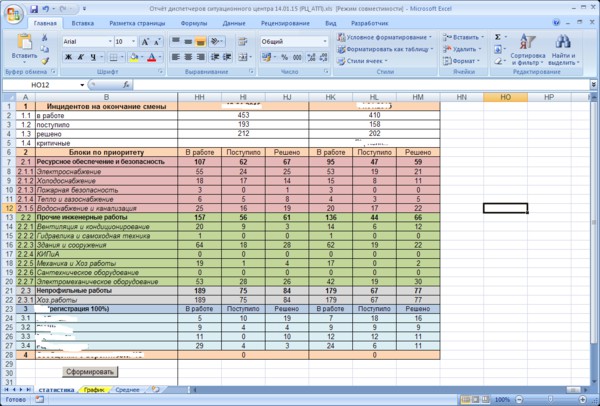
Task: Switch to the Вставка ribbon tab
Action: tap(83, 23)
